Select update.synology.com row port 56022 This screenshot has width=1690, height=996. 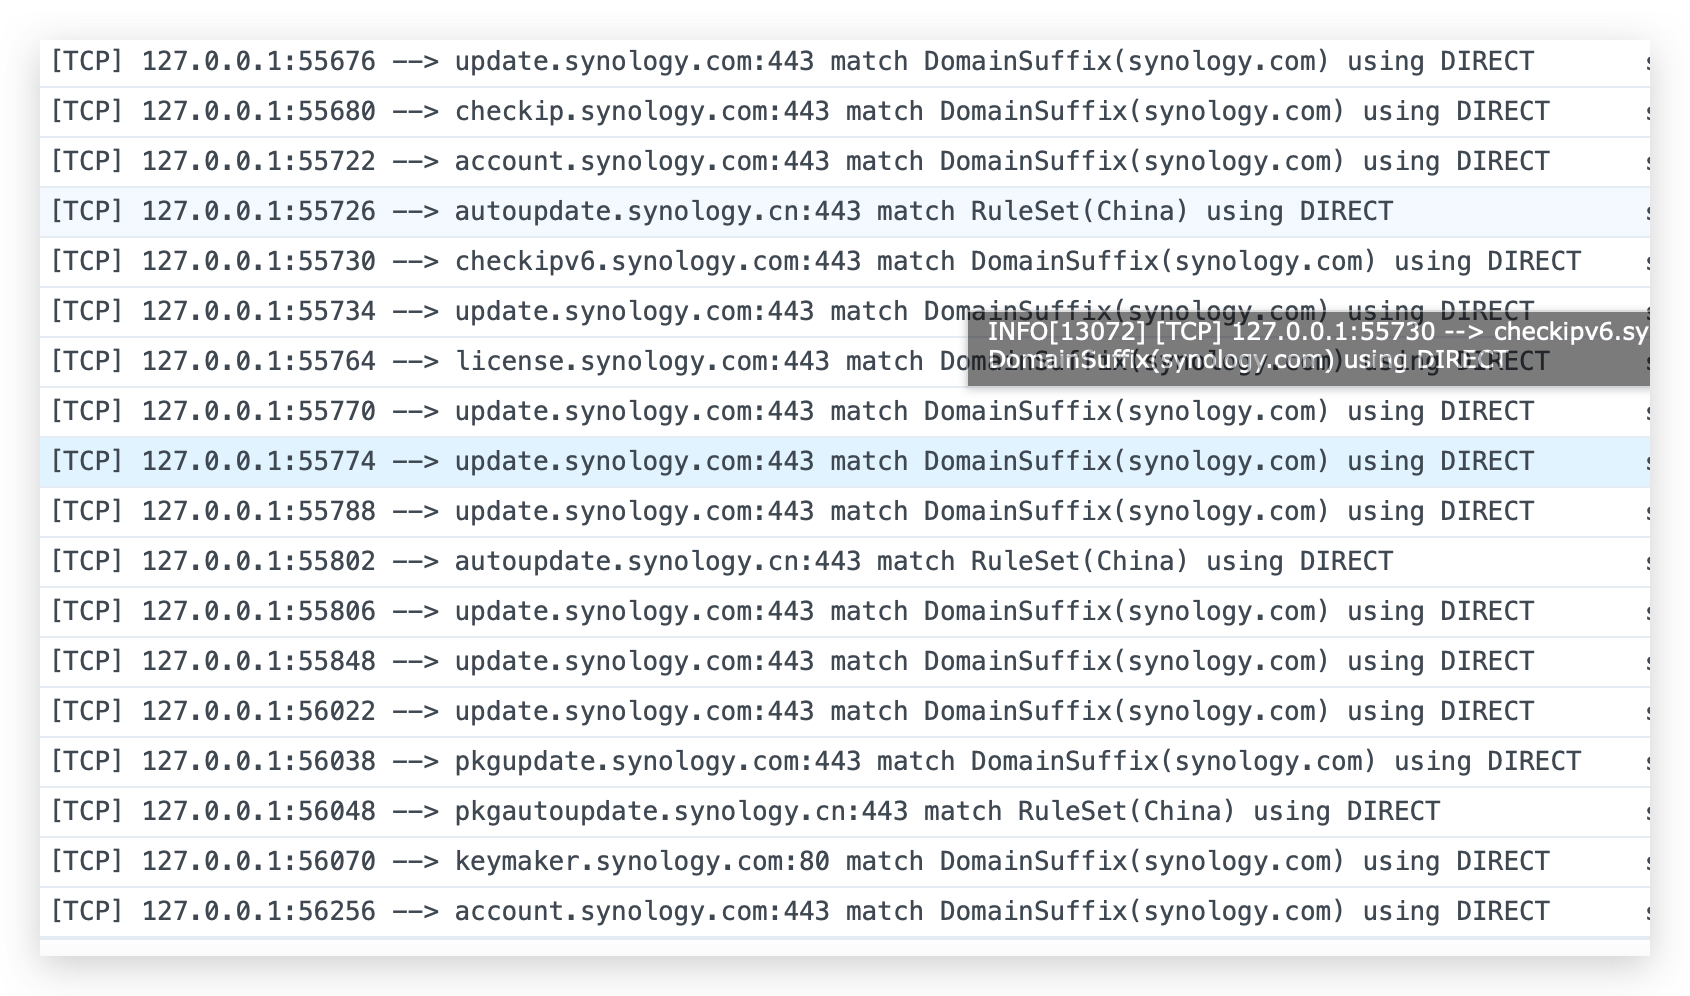[845, 712]
